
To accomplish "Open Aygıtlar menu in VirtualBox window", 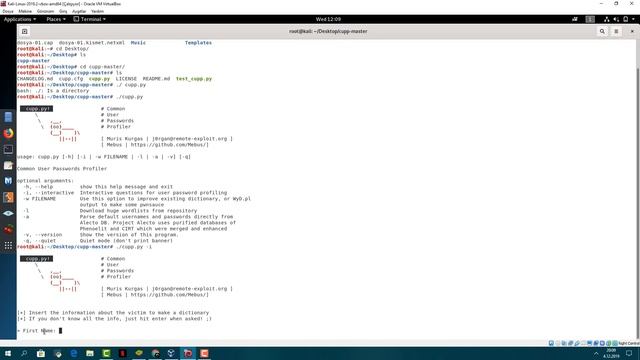I will (79, 11).
